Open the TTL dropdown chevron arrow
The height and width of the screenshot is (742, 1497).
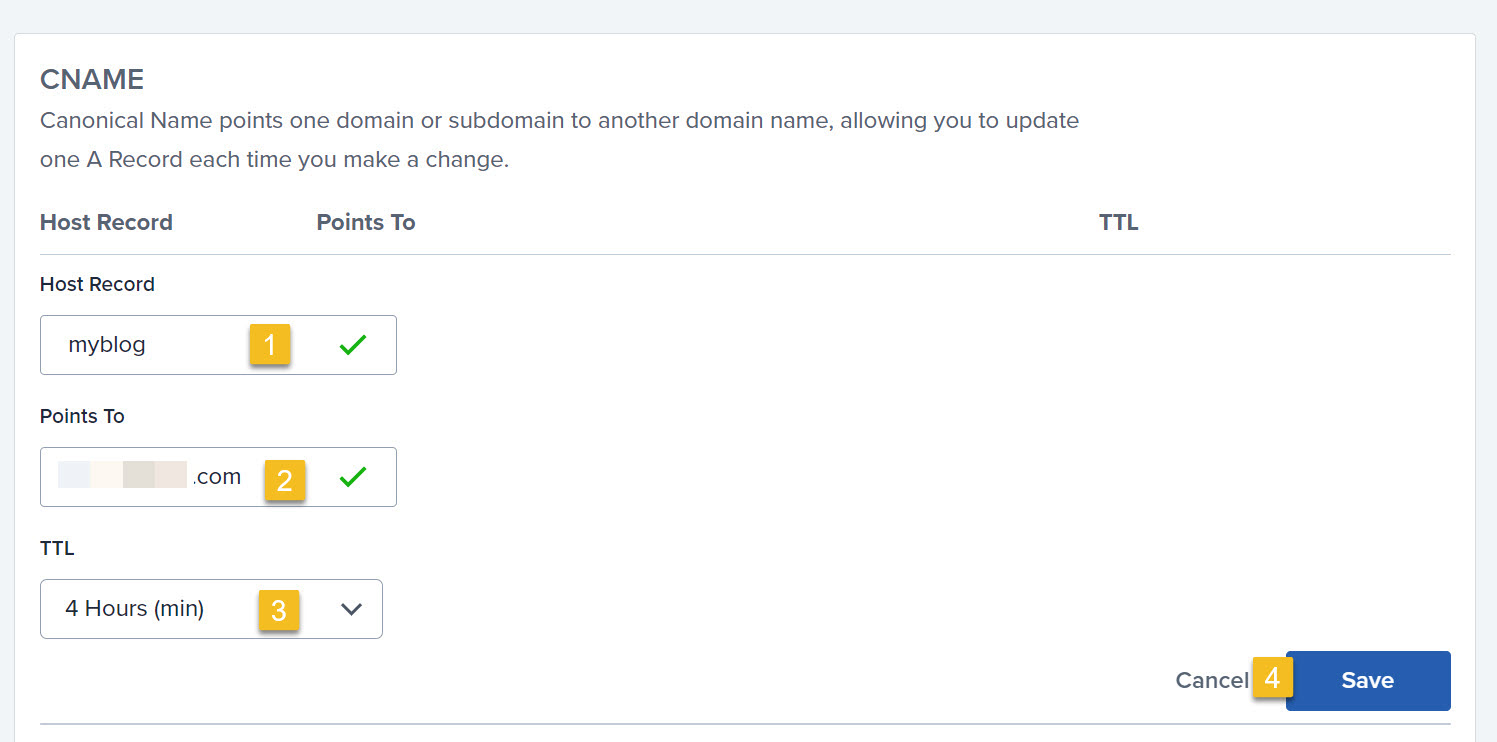351,609
